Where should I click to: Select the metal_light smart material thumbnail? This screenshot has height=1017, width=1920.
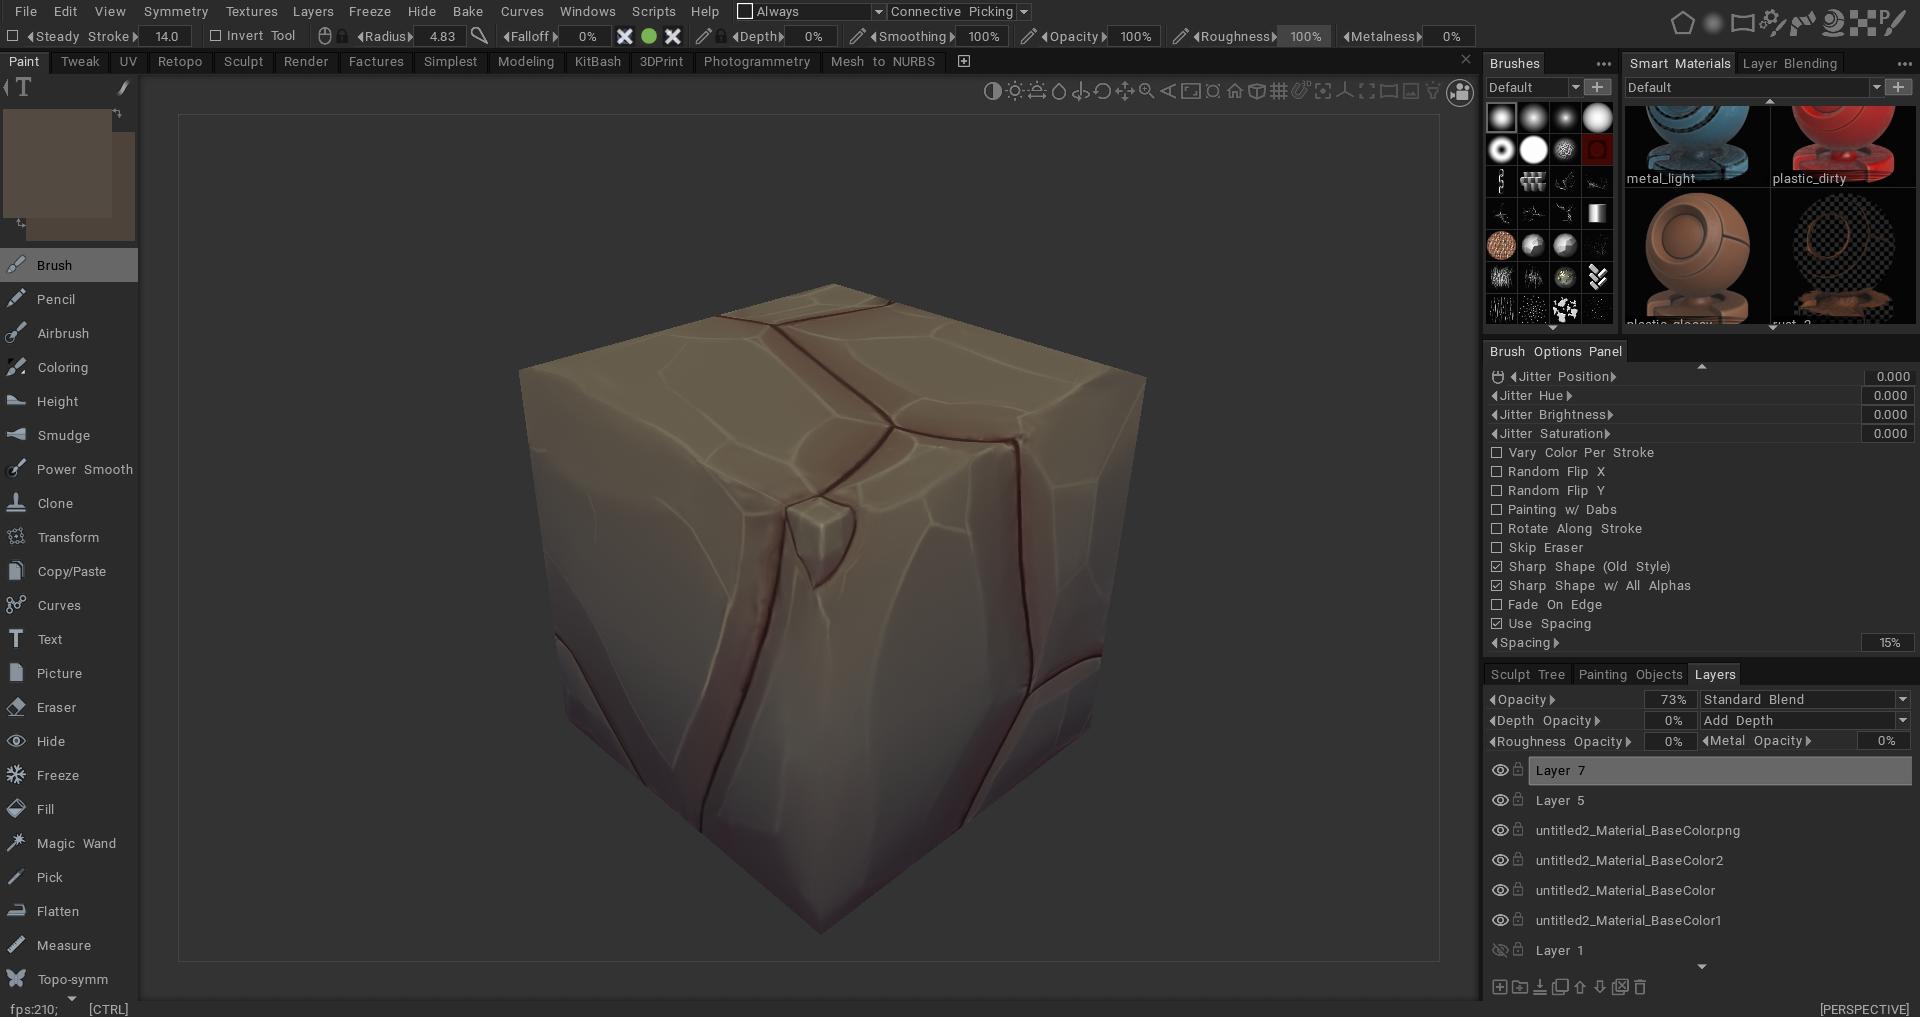click(1696, 145)
